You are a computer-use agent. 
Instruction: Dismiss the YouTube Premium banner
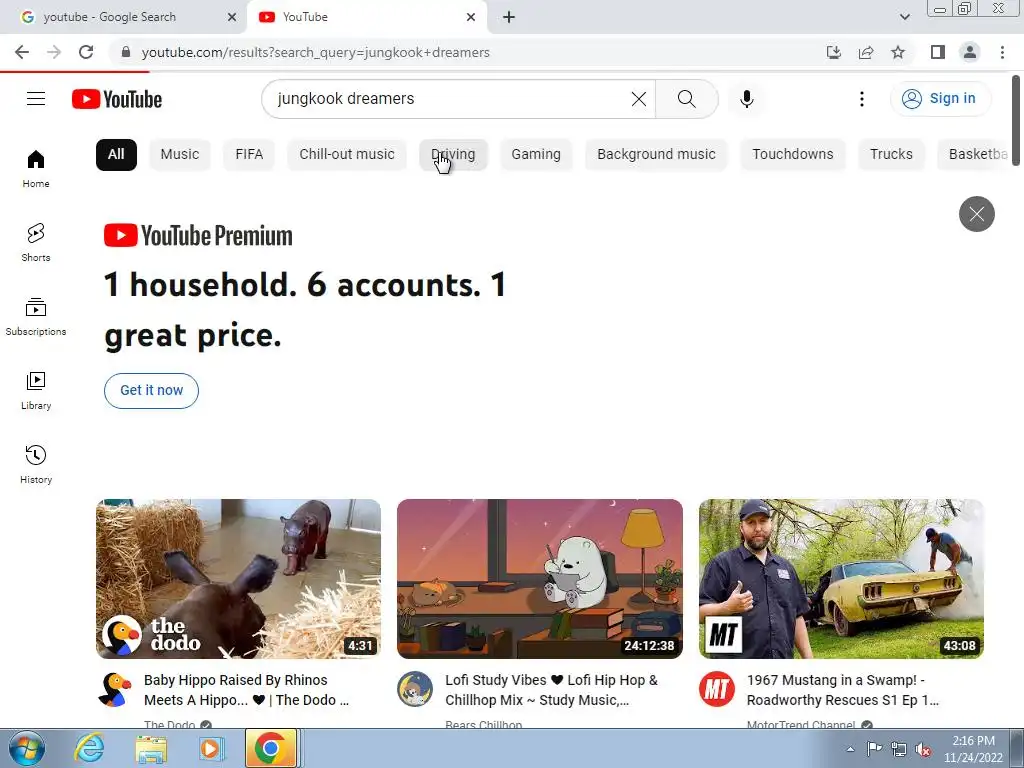pos(976,214)
